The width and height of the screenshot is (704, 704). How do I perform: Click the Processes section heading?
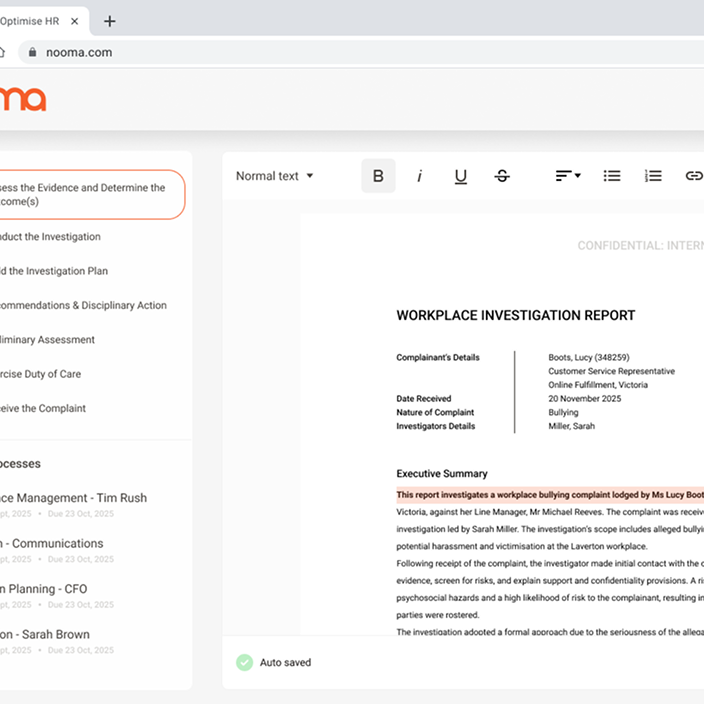click(20, 463)
